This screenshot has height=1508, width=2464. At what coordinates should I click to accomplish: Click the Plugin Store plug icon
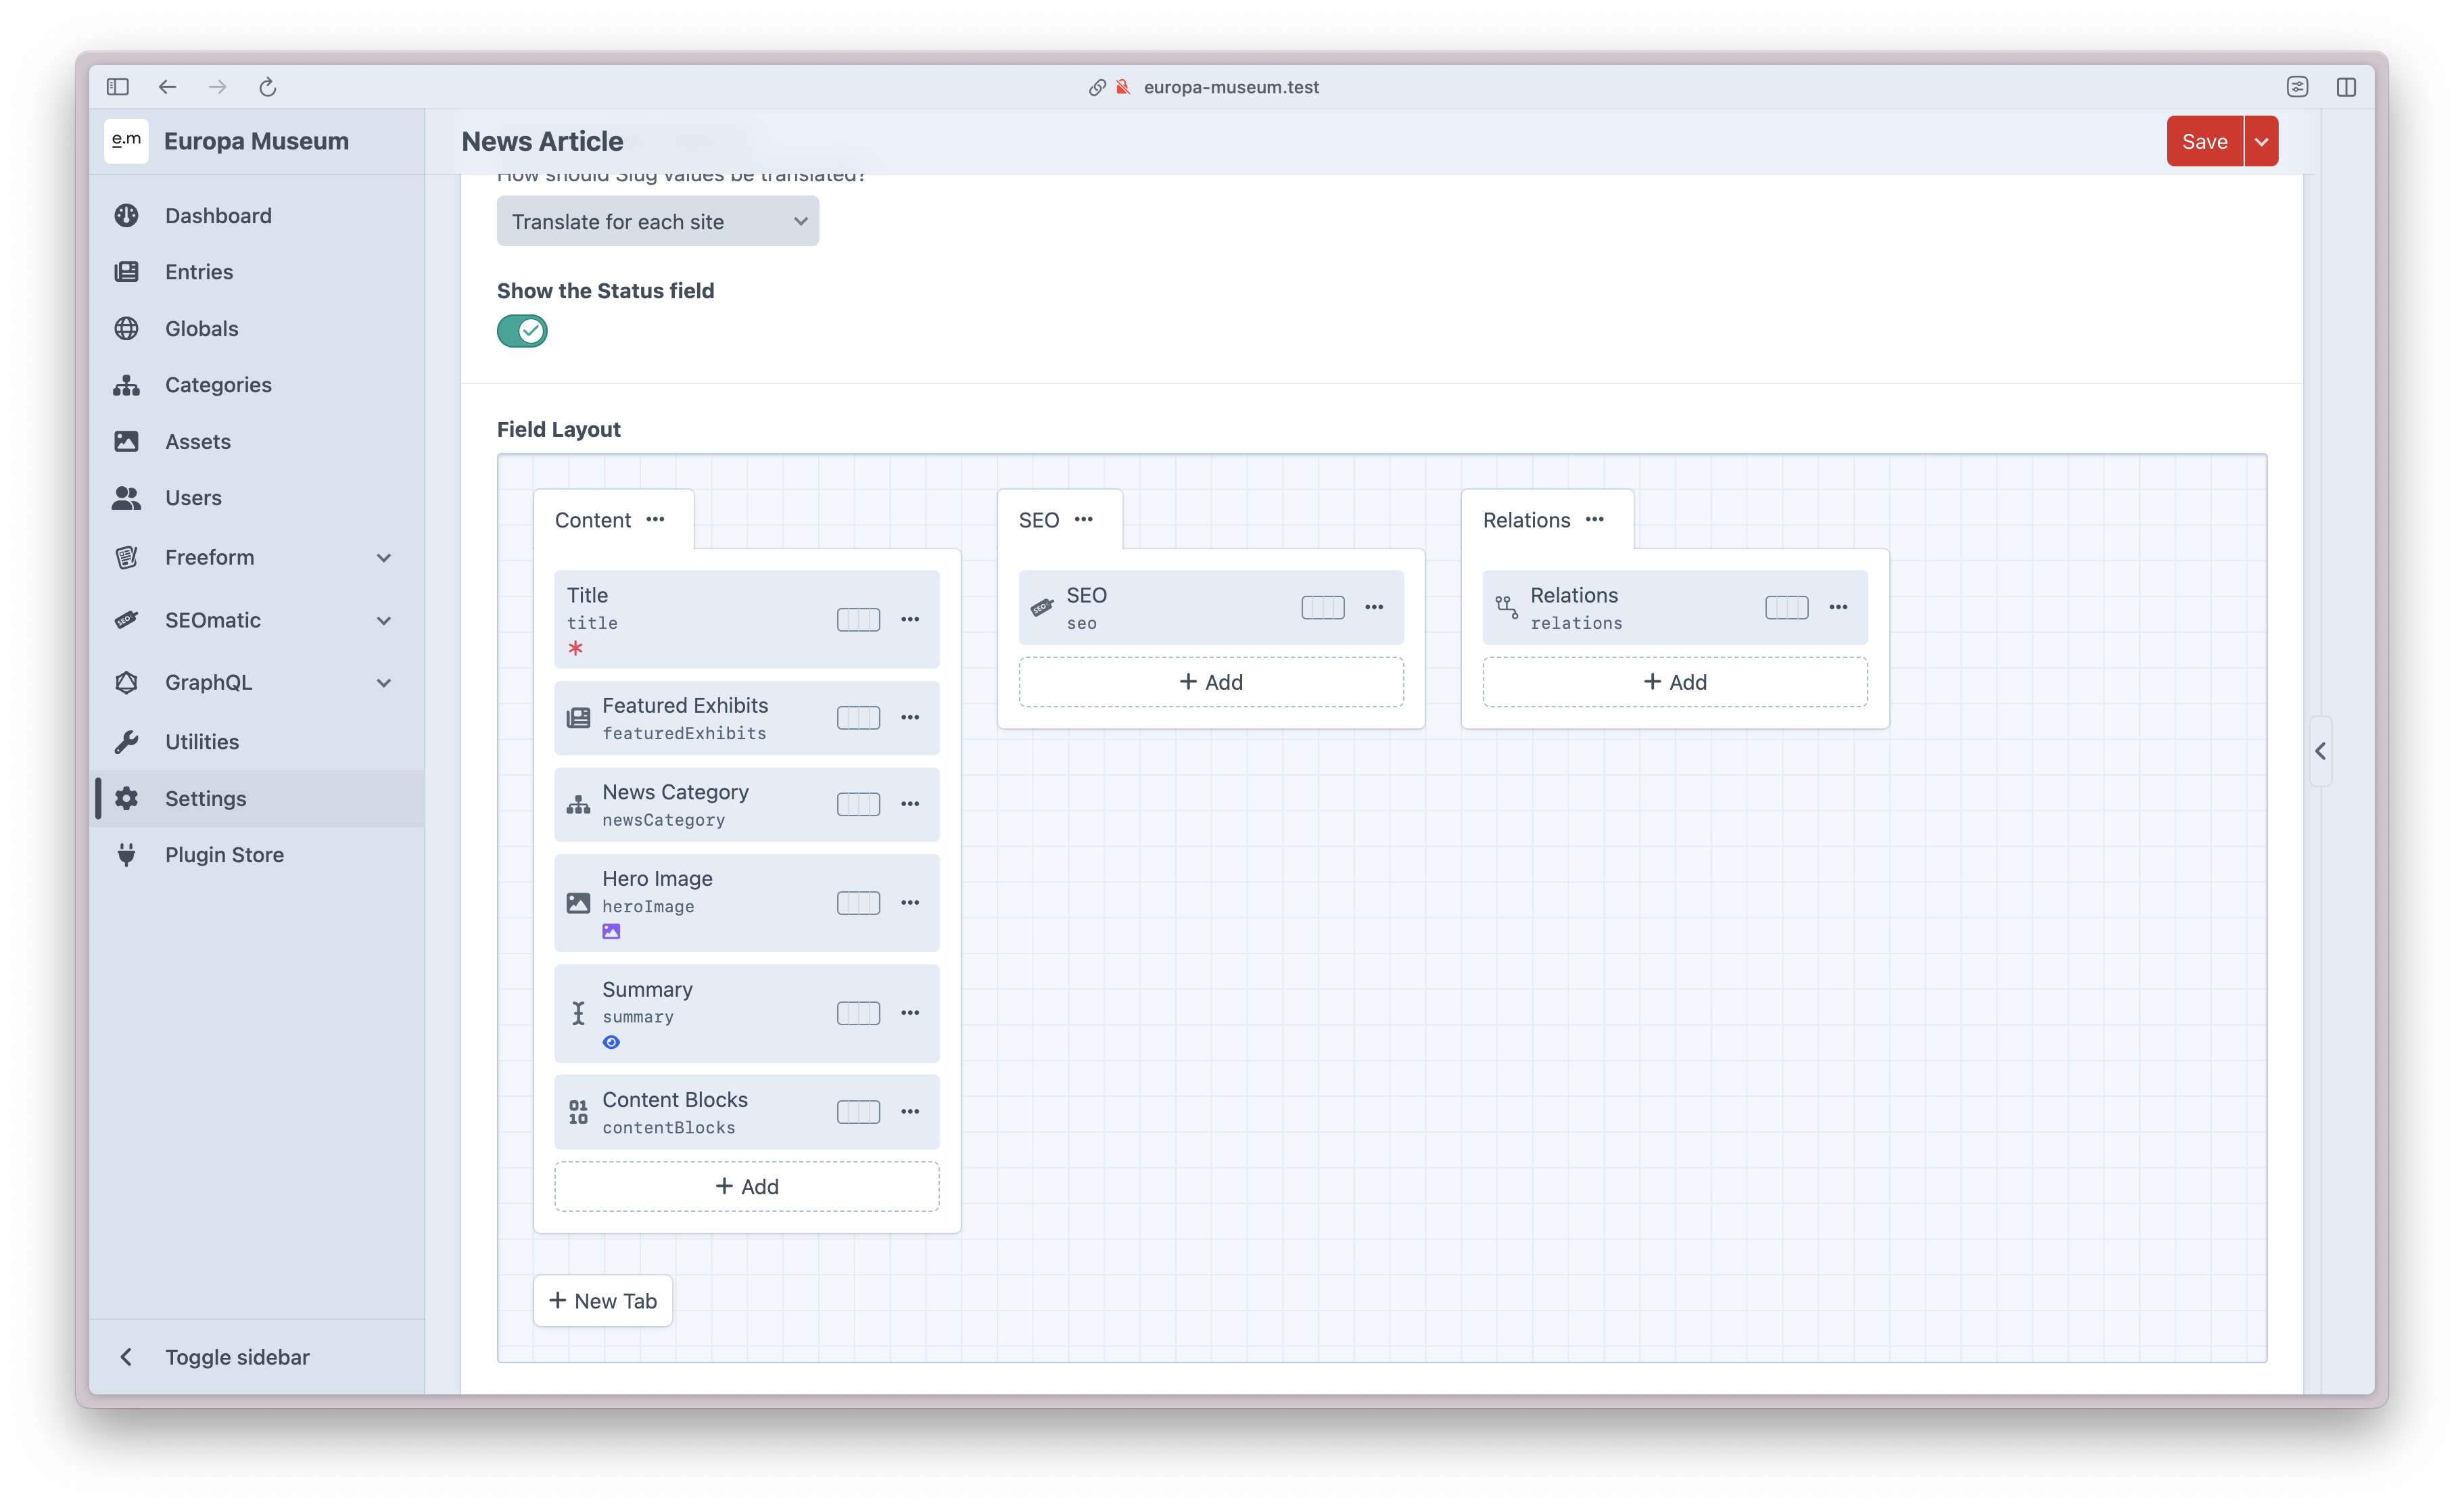(x=126, y=855)
